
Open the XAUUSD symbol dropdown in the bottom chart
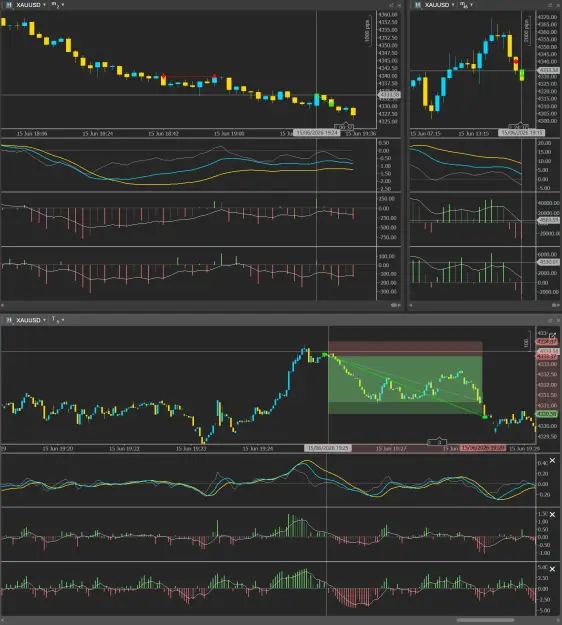pyautogui.click(x=31, y=320)
